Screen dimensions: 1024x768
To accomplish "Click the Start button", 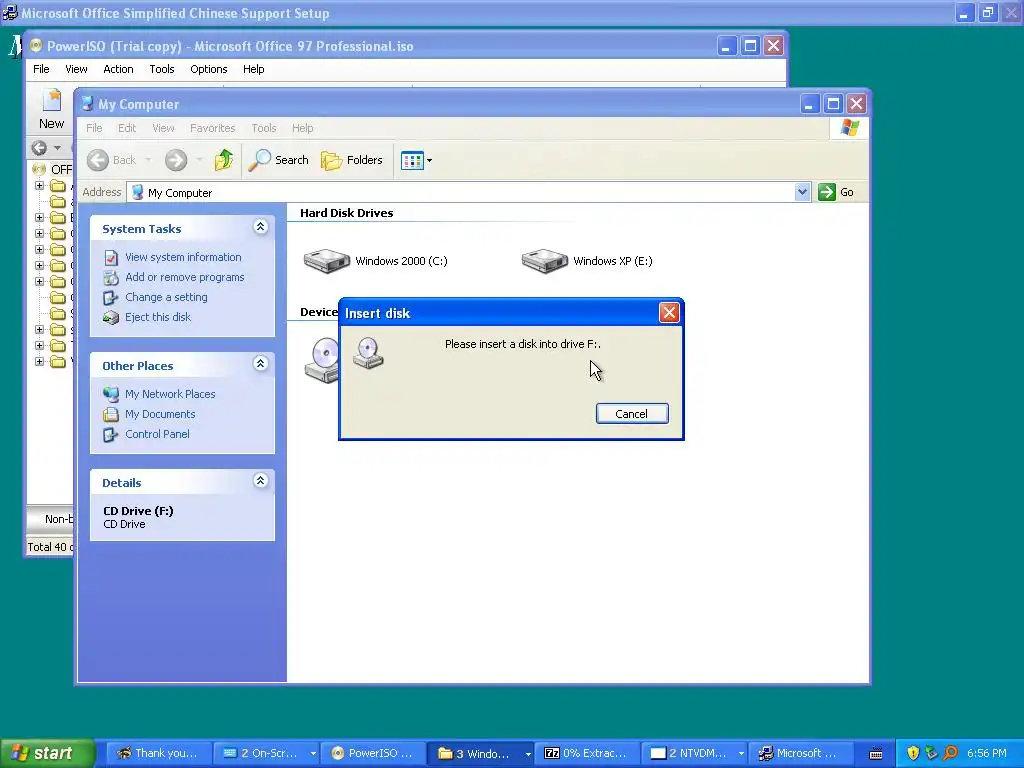I will click(x=46, y=753).
